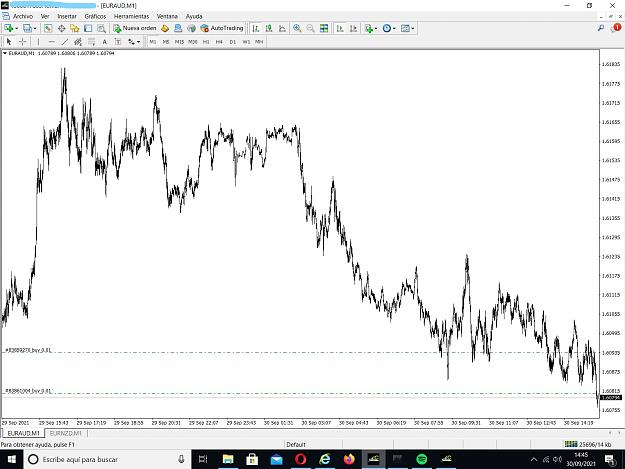
Task: Switch to the EURNZD,M1 chart tab
Action: click(x=65, y=433)
